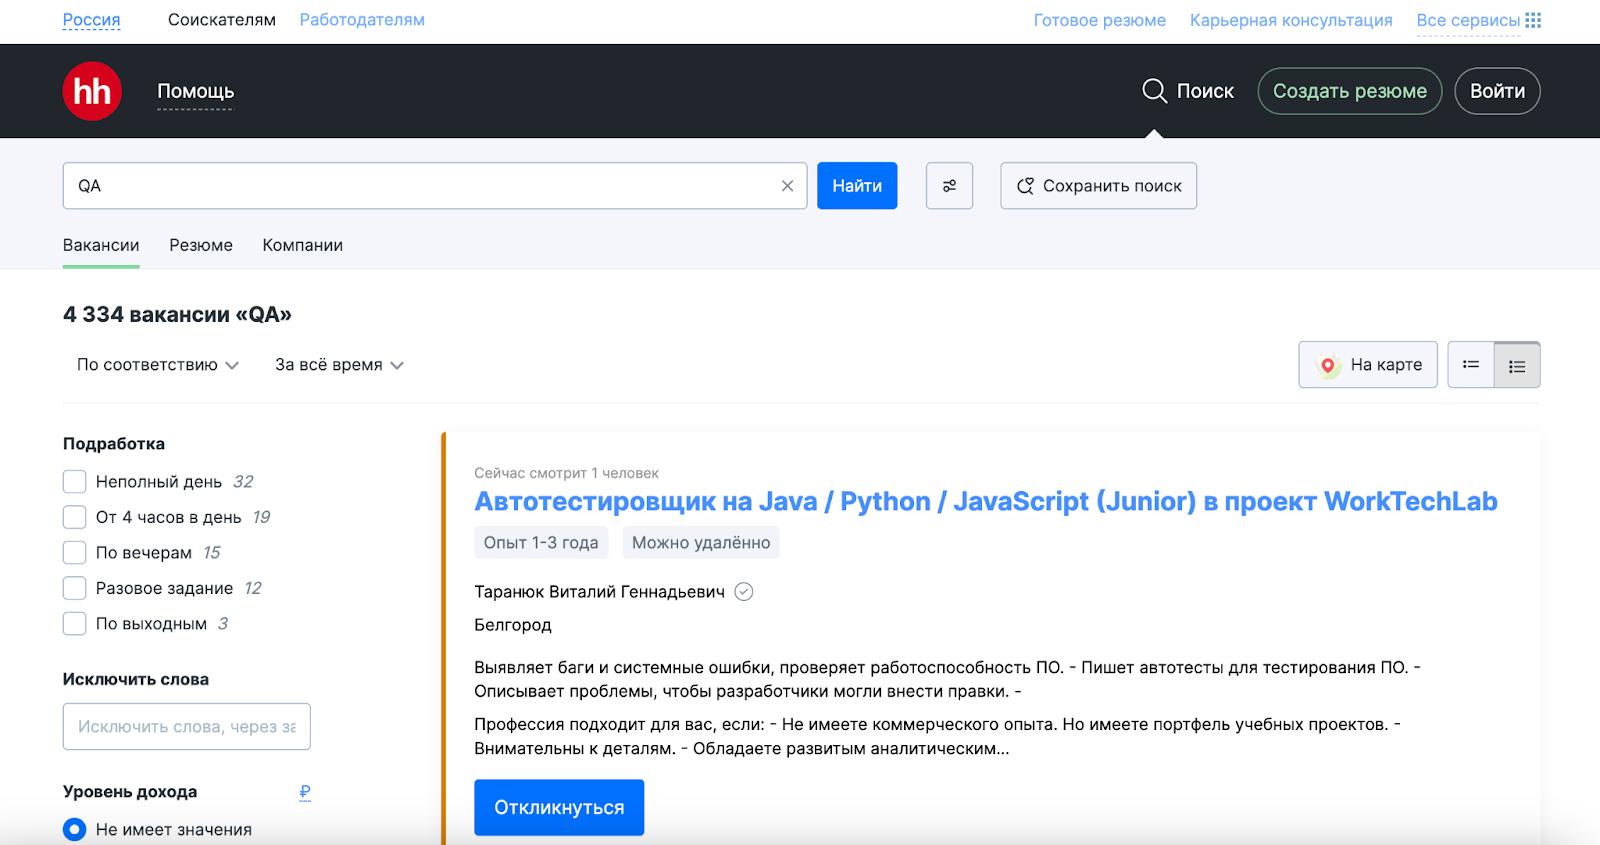This screenshot has width=1600, height=845.
Task: Open the За всё время period dropdown
Action: [339, 365]
